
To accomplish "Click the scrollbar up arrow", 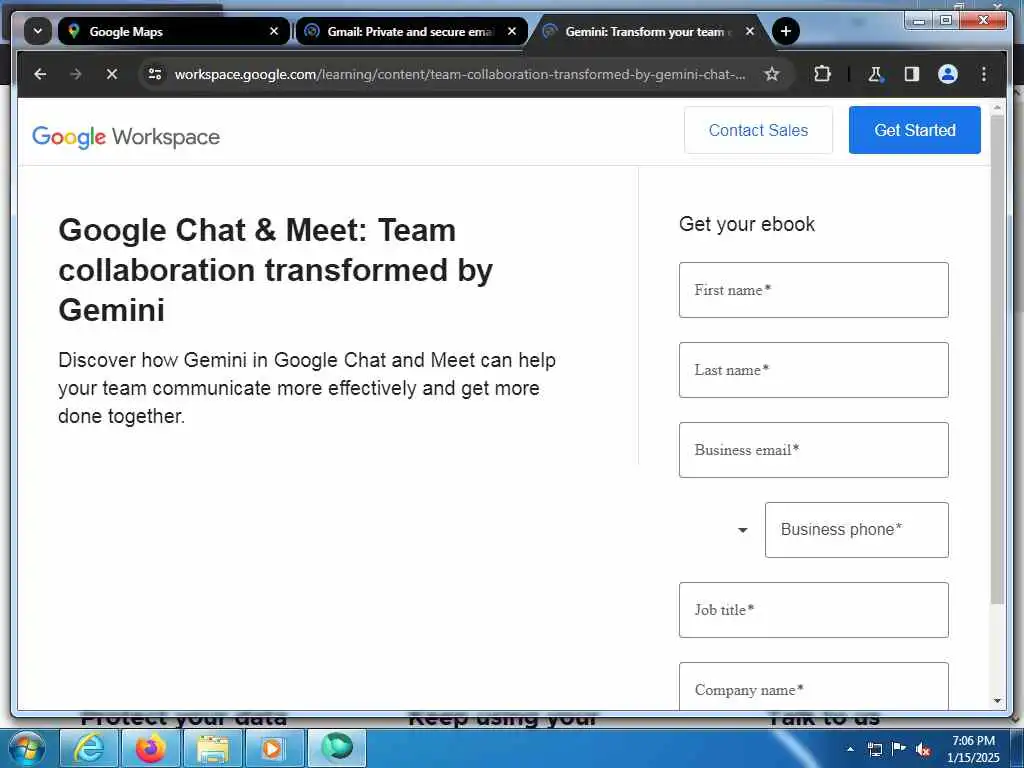I will coord(997,106).
